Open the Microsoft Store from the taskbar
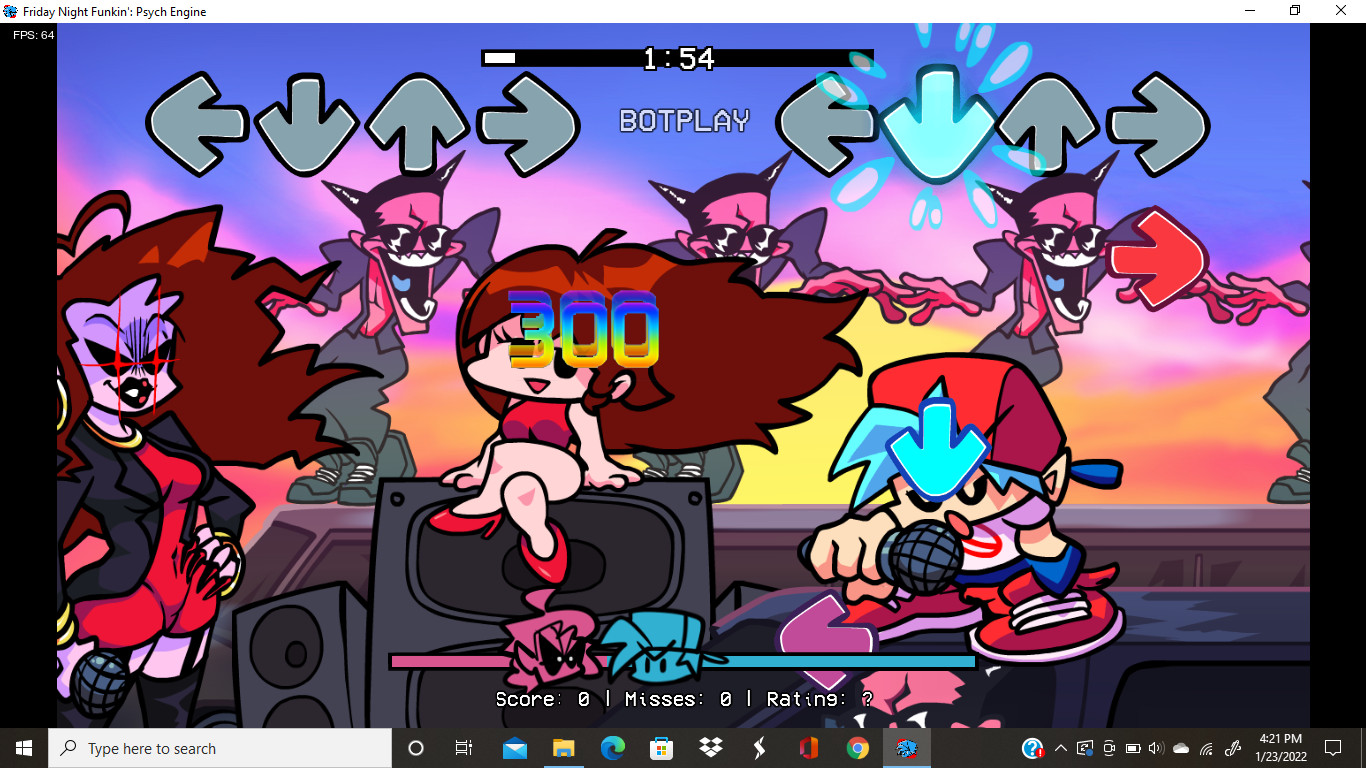 click(x=661, y=748)
